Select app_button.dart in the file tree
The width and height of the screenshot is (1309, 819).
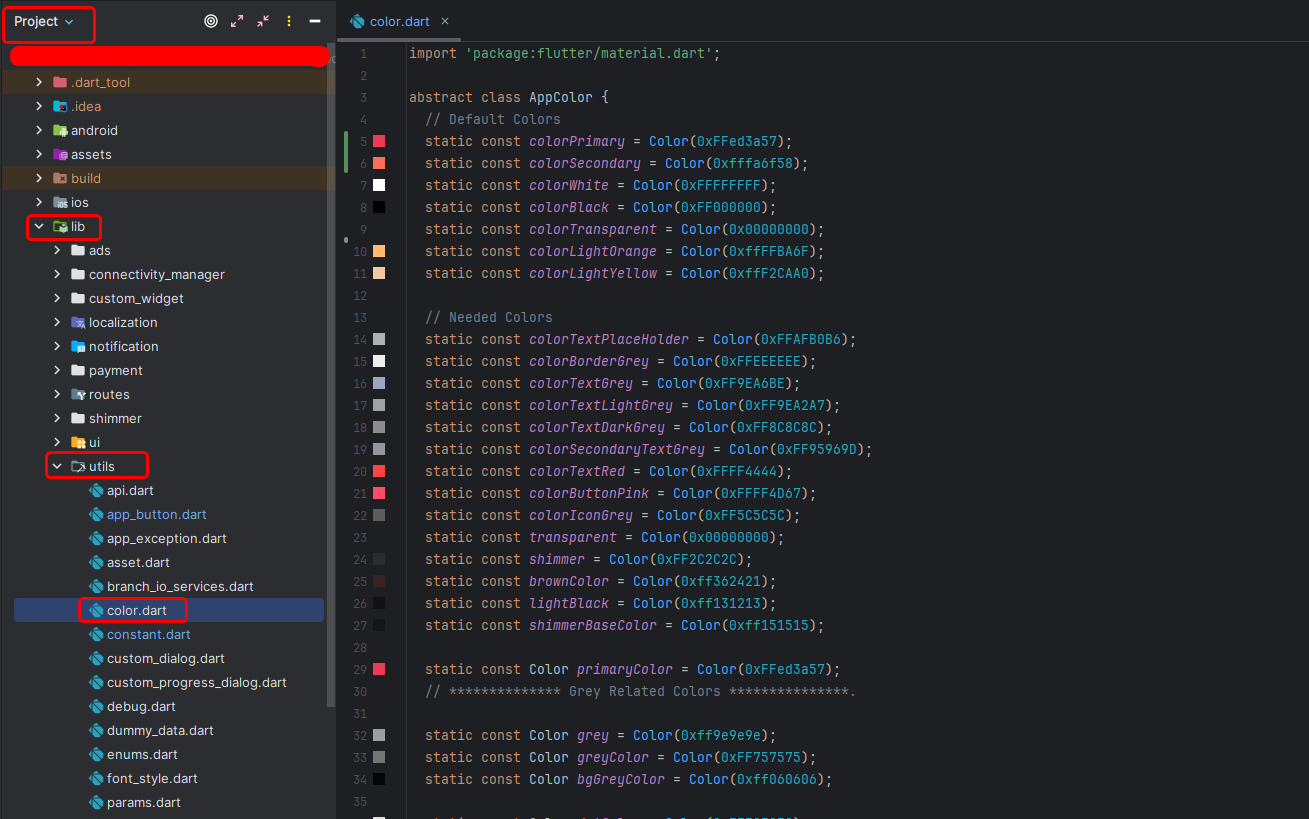click(156, 514)
